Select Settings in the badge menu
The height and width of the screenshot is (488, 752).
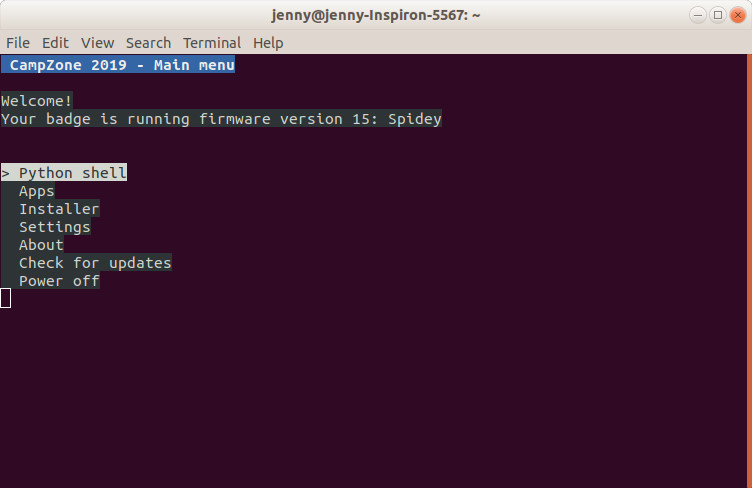click(54, 227)
